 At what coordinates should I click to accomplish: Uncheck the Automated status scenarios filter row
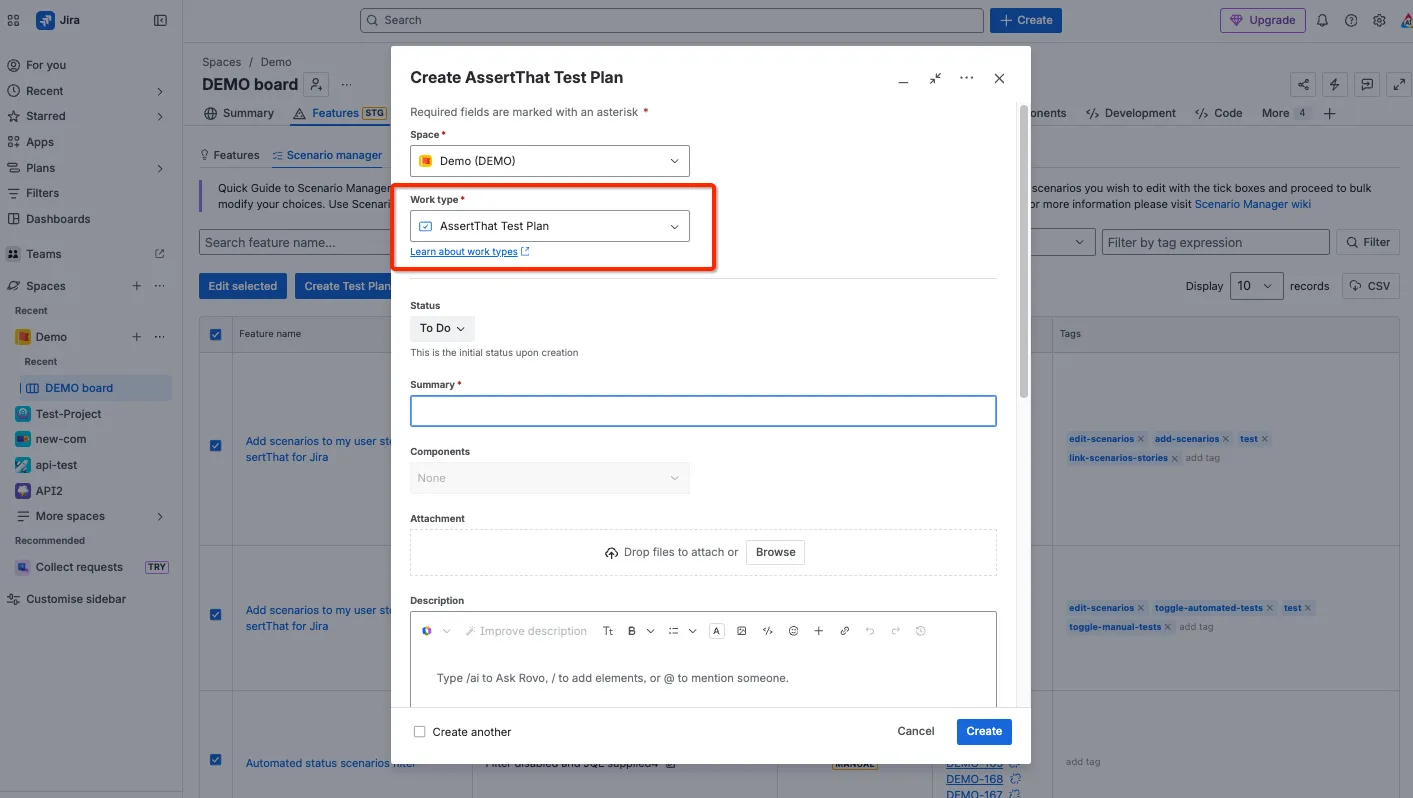pyautogui.click(x=216, y=760)
